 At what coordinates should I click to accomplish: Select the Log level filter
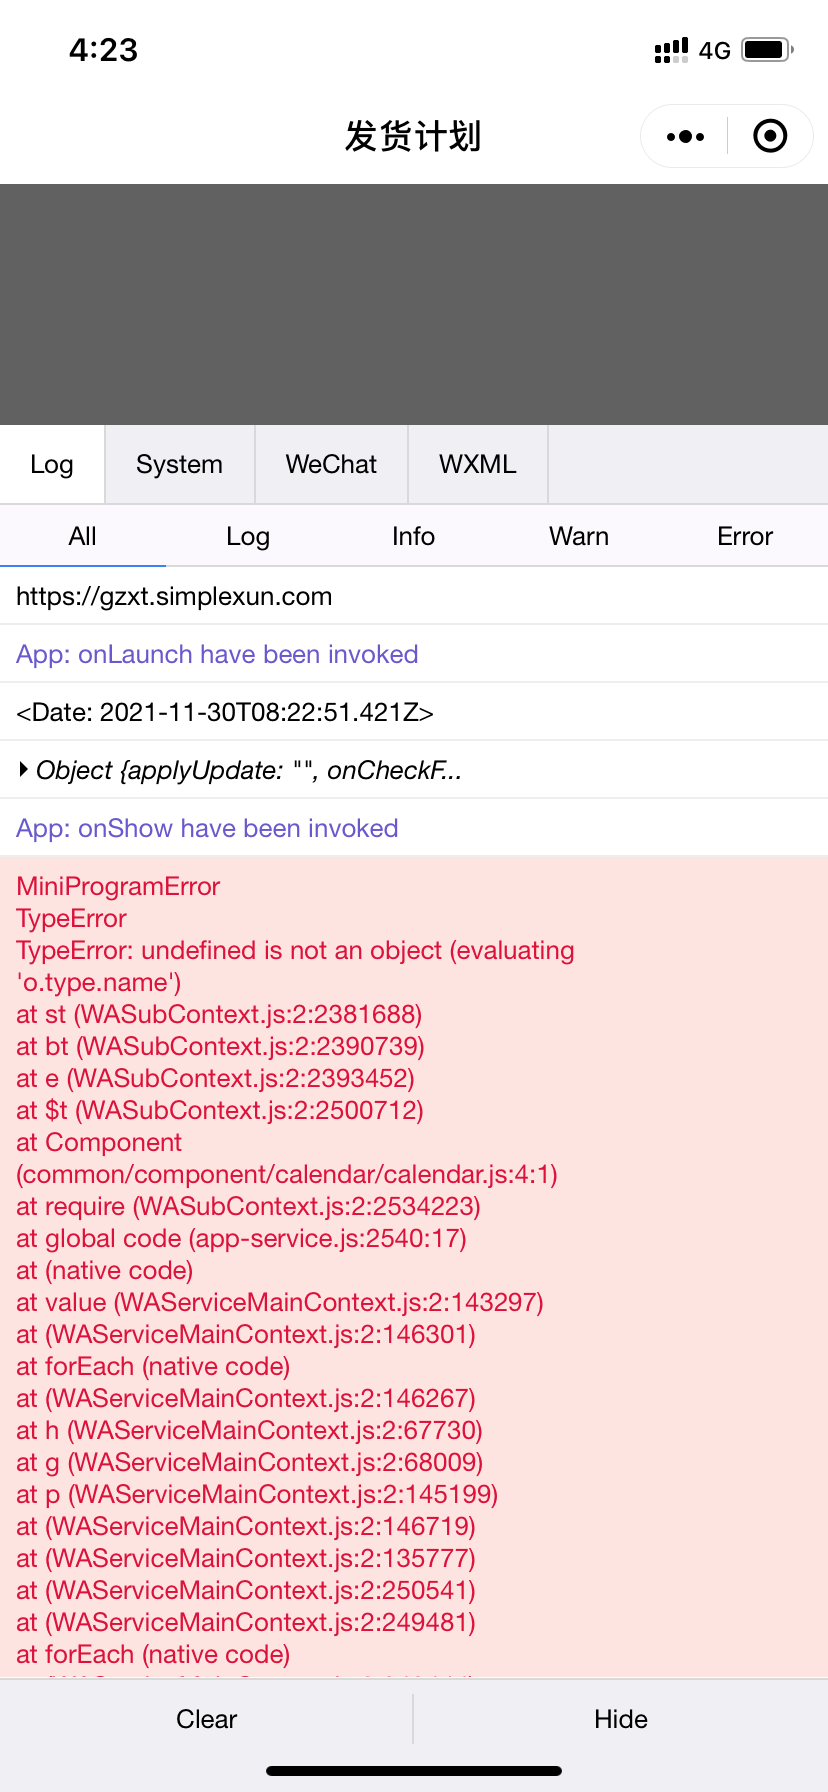[248, 536]
